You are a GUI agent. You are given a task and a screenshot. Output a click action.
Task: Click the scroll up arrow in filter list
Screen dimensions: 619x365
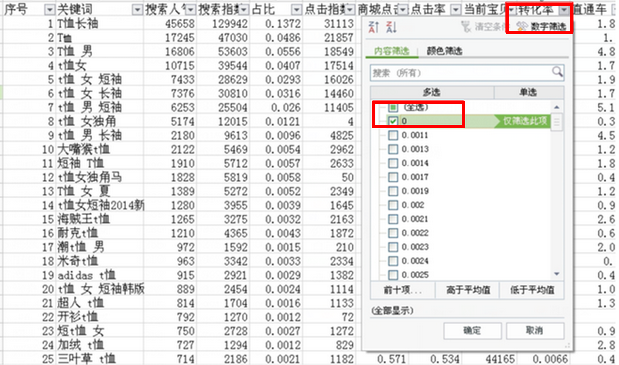[x=557, y=107]
